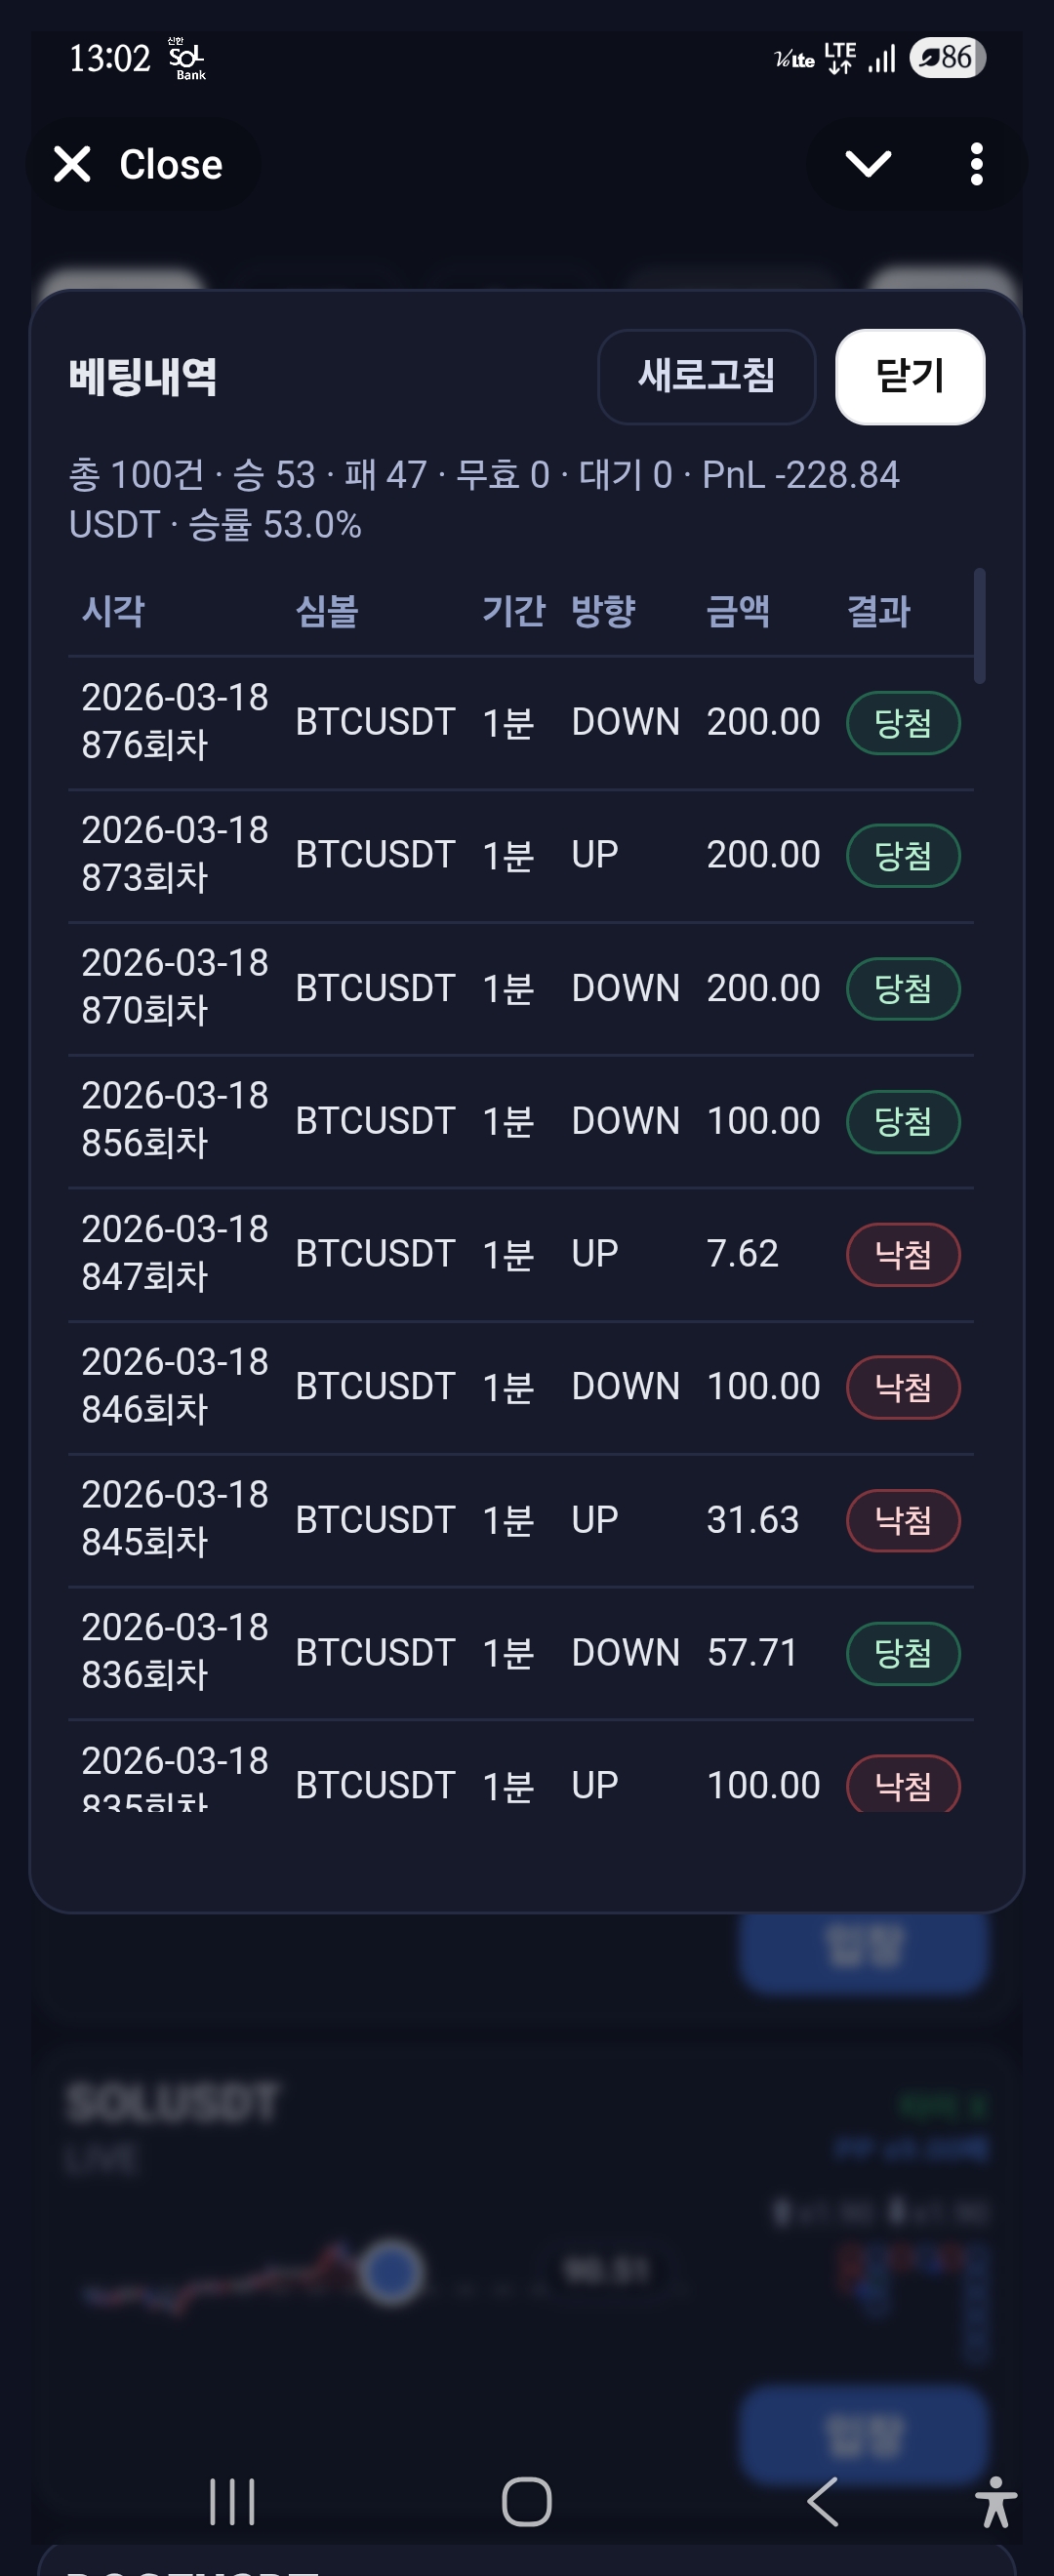Tap the Android back arrow icon
This screenshot has height=2576, width=1054.
coord(822,2501)
